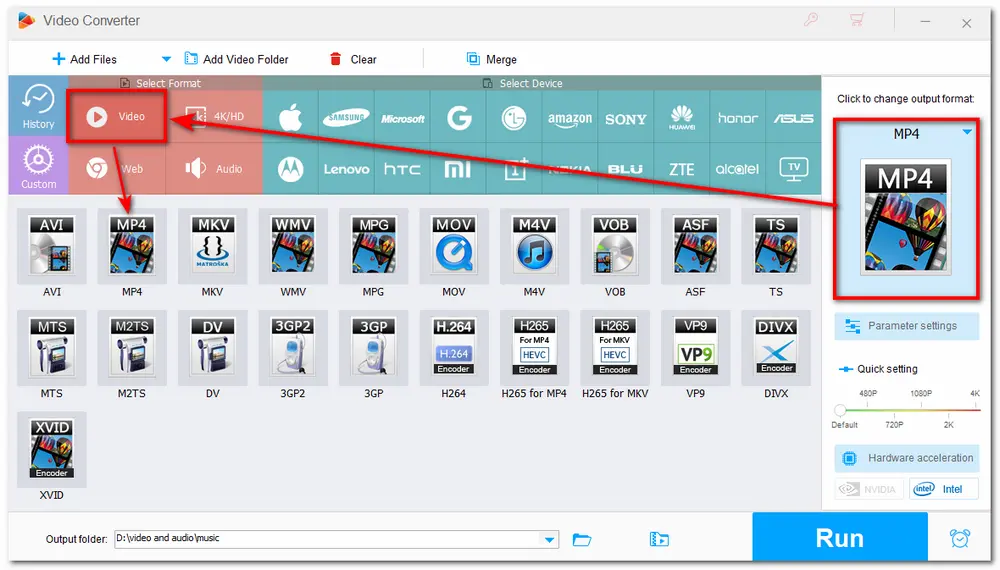
Task: Open ZTE device presets
Action: tap(682, 169)
